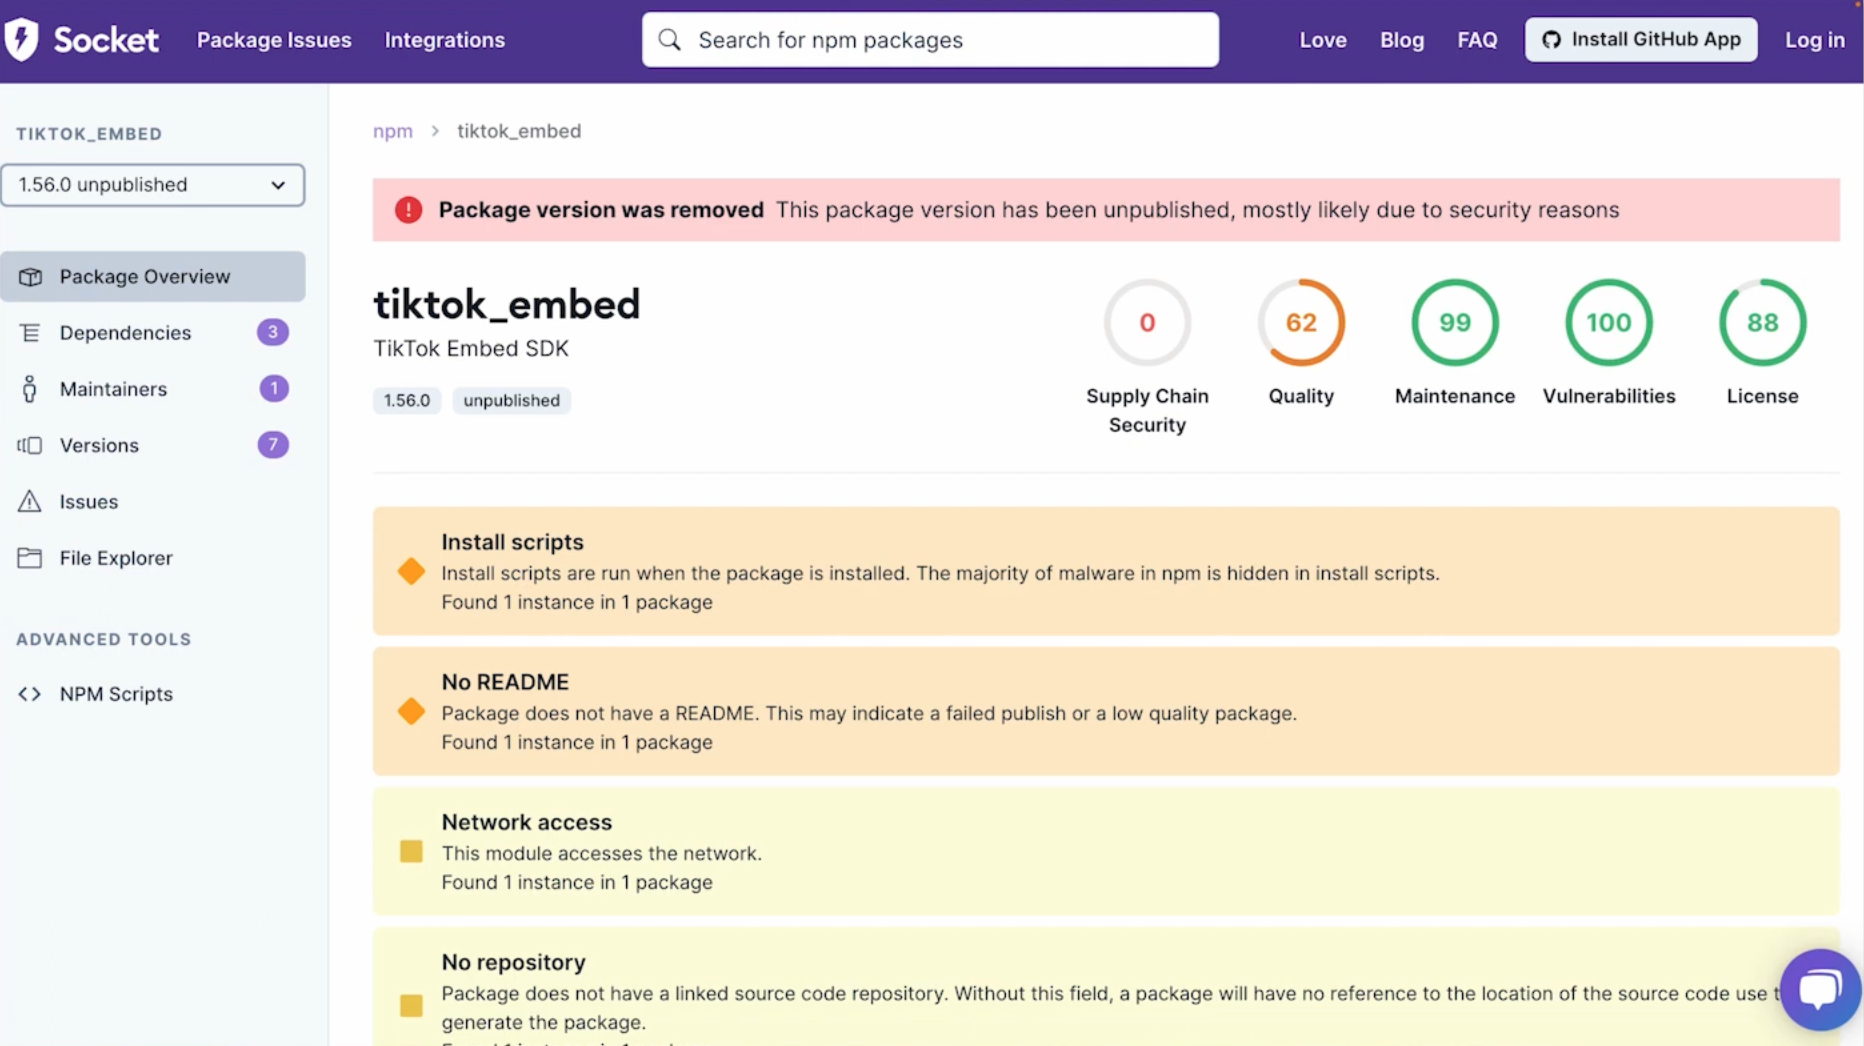
Task: Click the License score 88 gauge
Action: 1763,323
